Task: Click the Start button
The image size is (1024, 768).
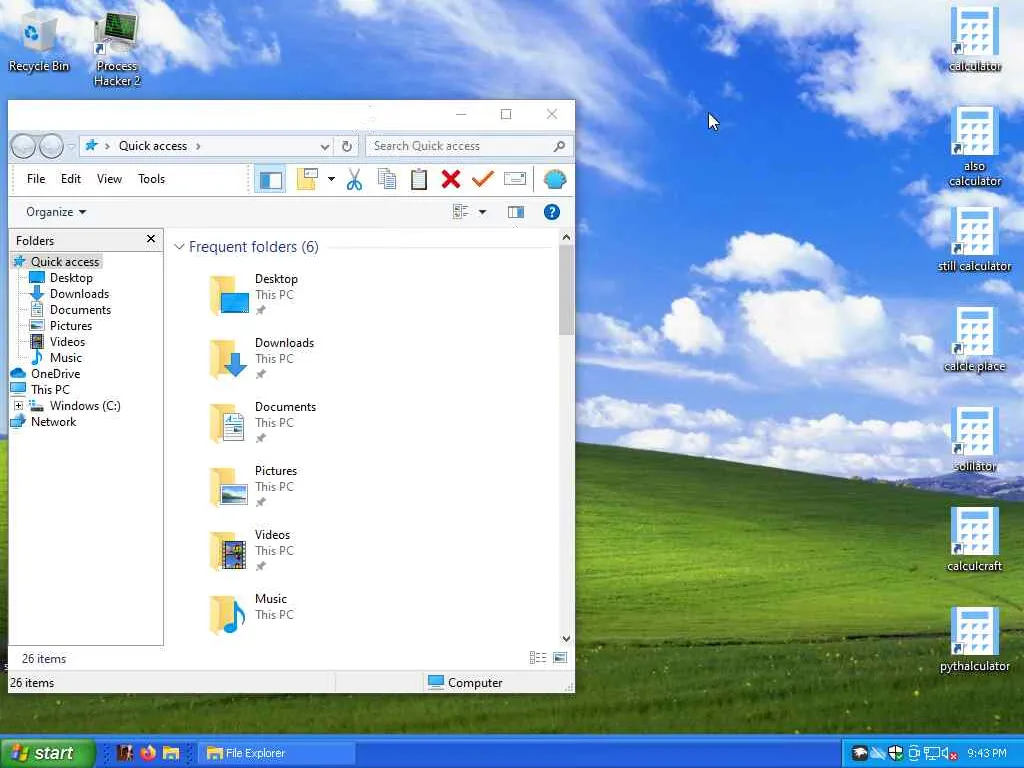Action: coord(48,753)
